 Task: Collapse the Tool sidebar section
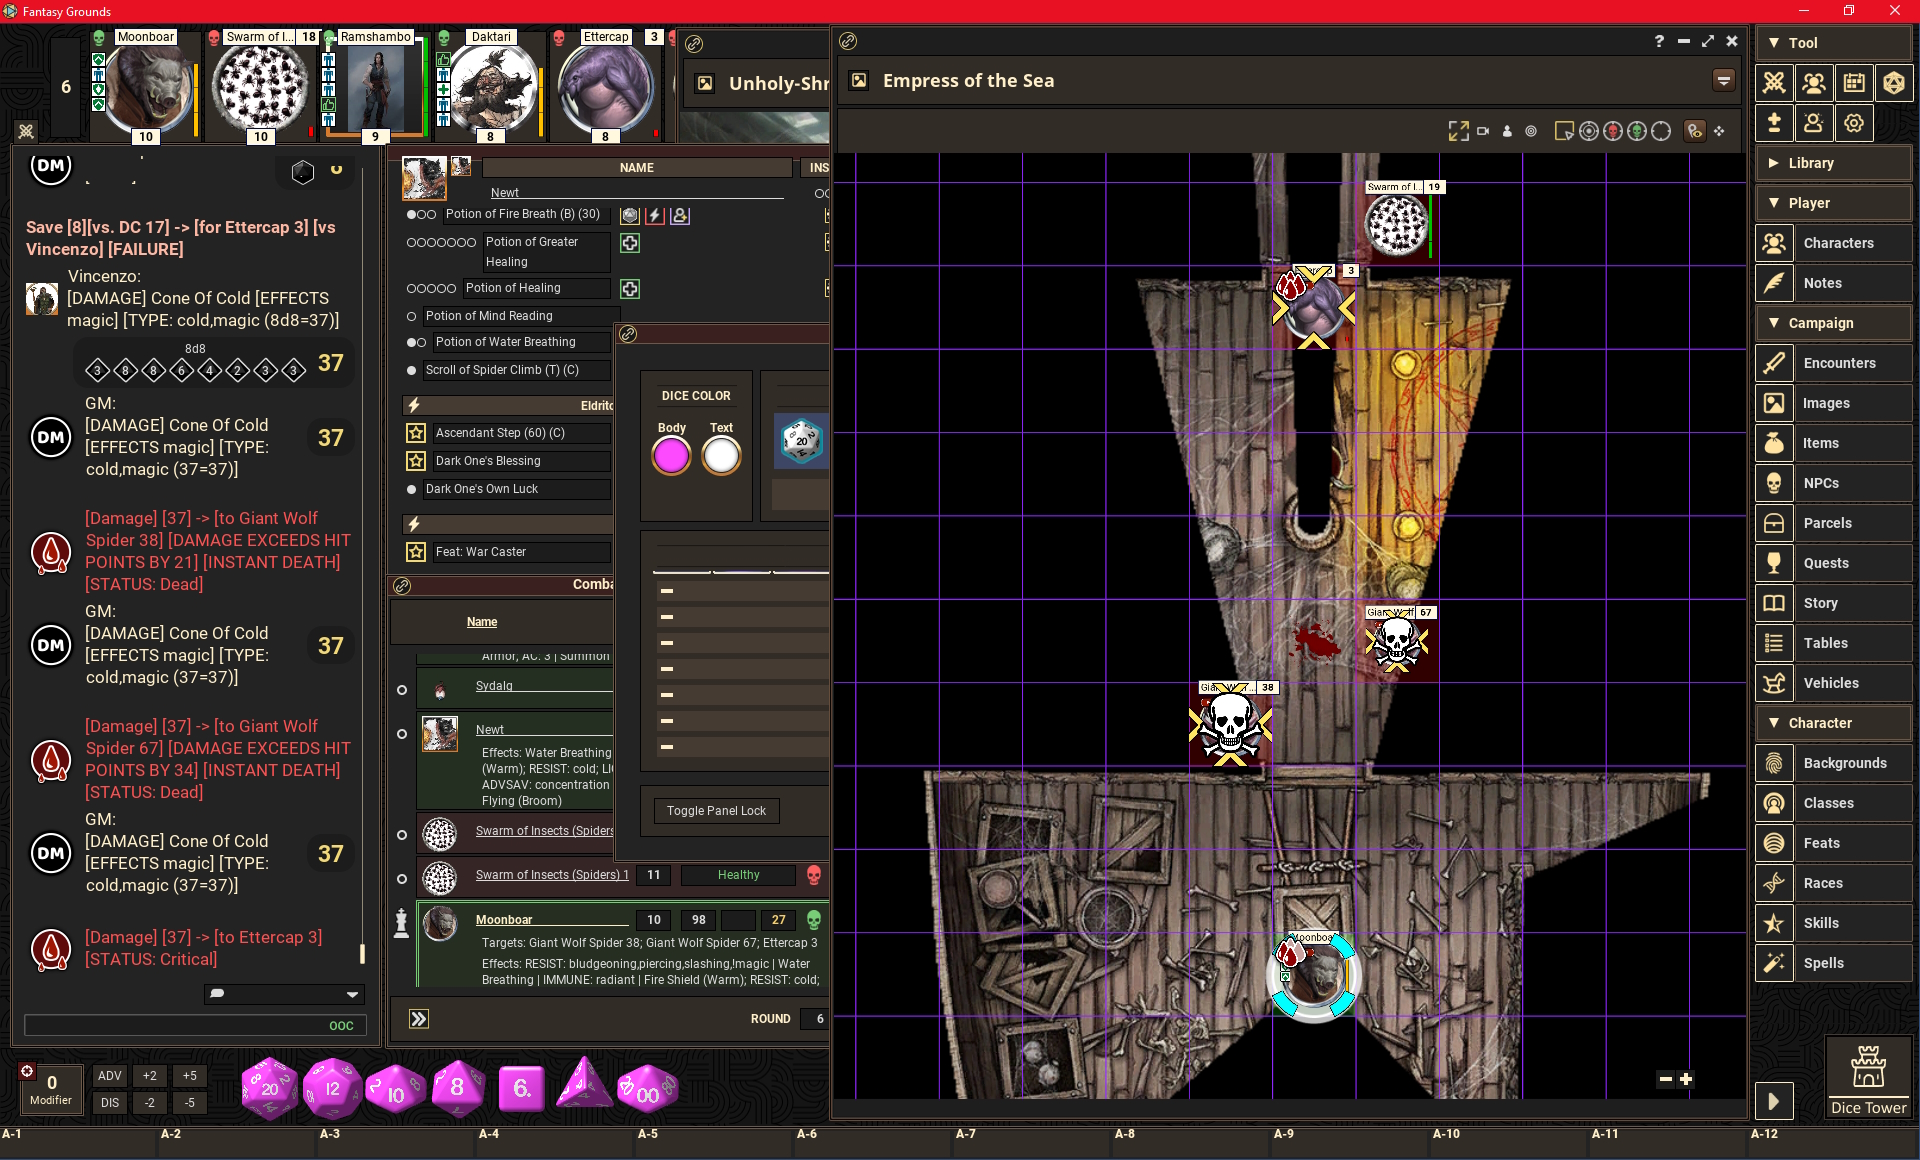tap(1834, 43)
